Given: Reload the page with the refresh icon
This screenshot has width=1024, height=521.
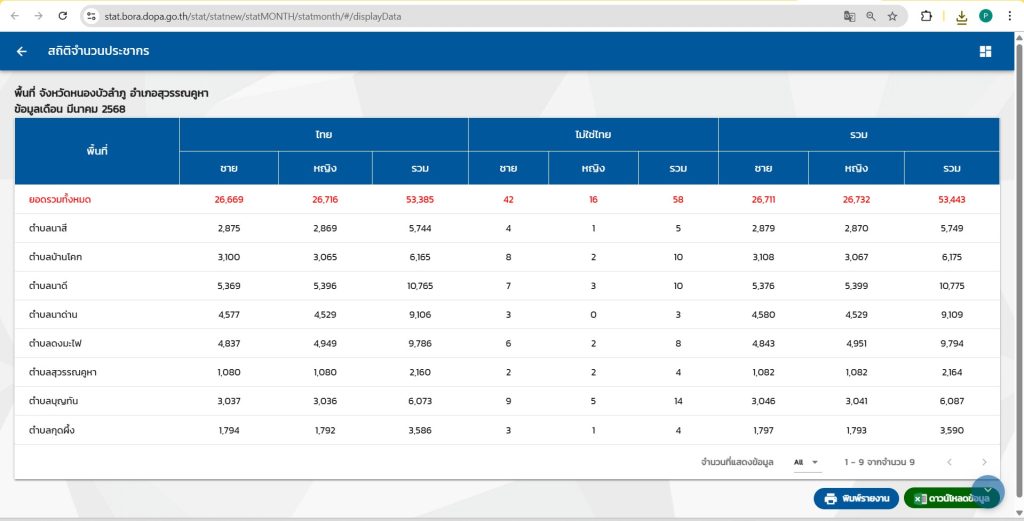Looking at the screenshot, I should coord(63,16).
